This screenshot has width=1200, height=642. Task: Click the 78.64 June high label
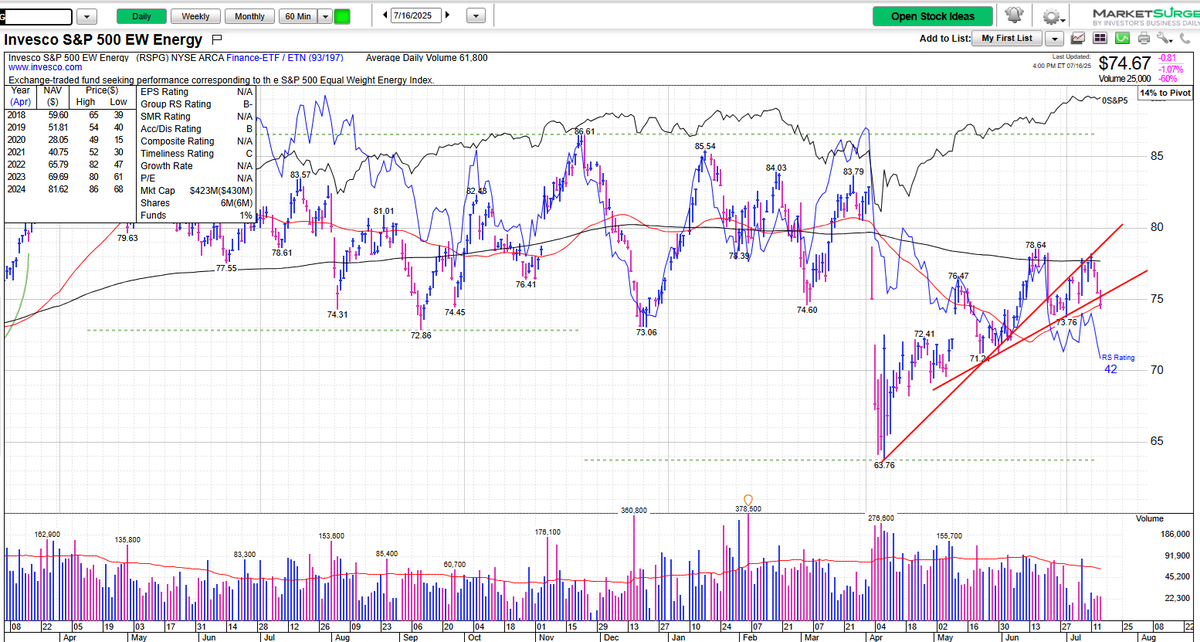1035,245
